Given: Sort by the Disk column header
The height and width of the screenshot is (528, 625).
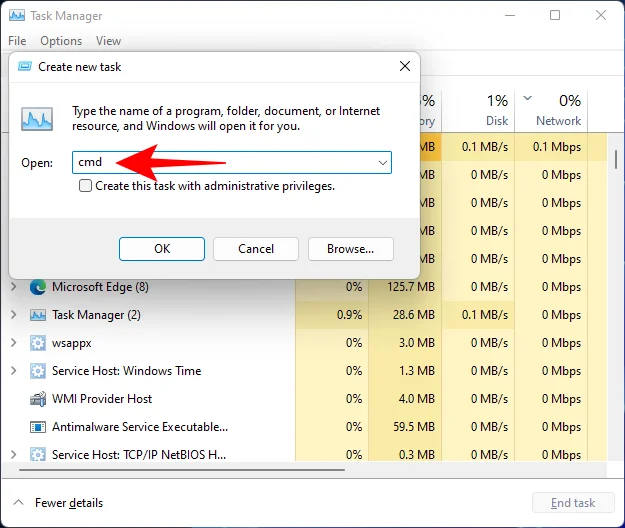Looking at the screenshot, I should [x=478, y=111].
